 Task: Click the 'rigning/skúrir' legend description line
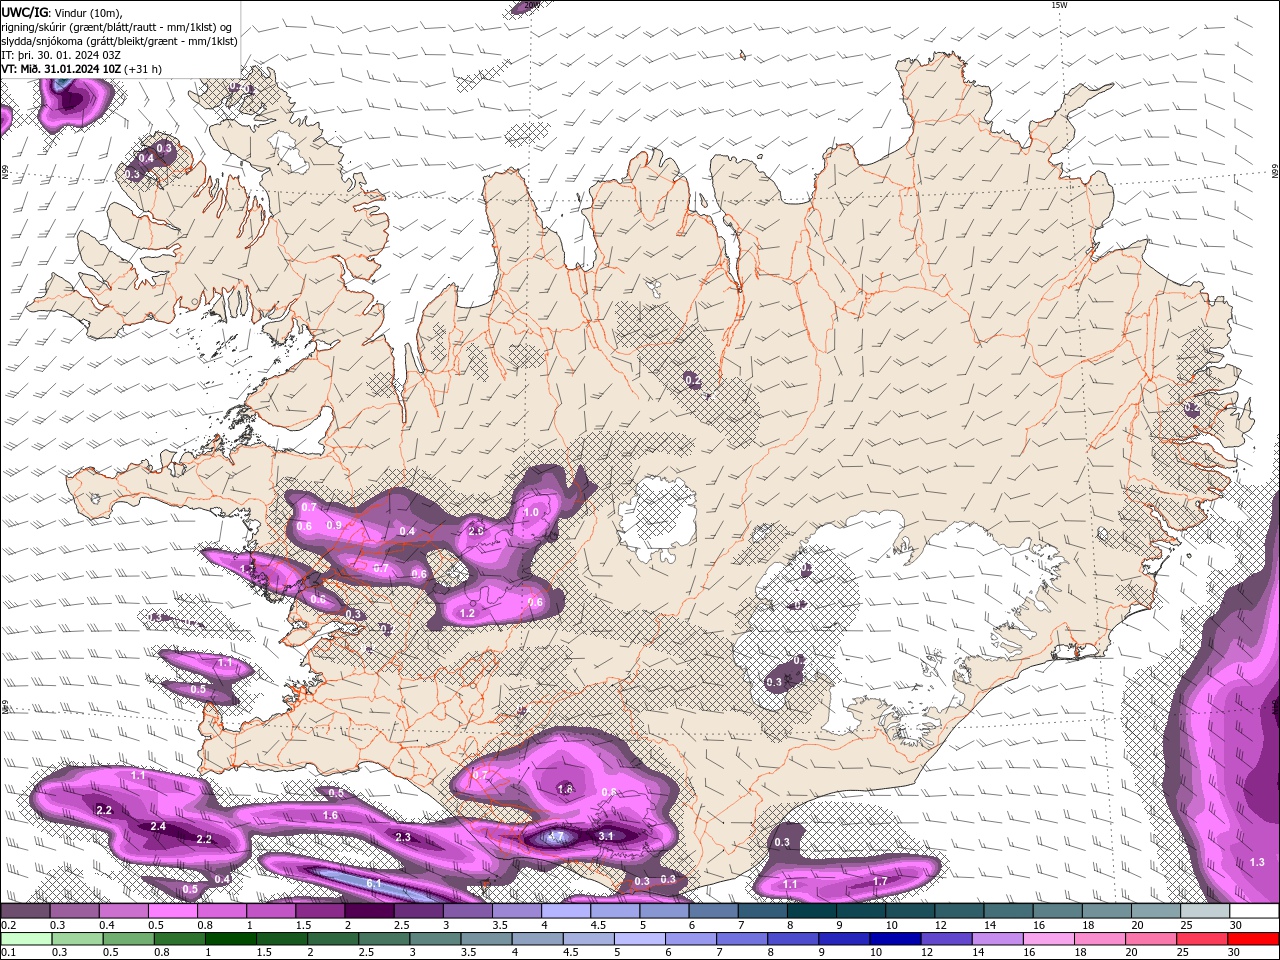(x=118, y=27)
